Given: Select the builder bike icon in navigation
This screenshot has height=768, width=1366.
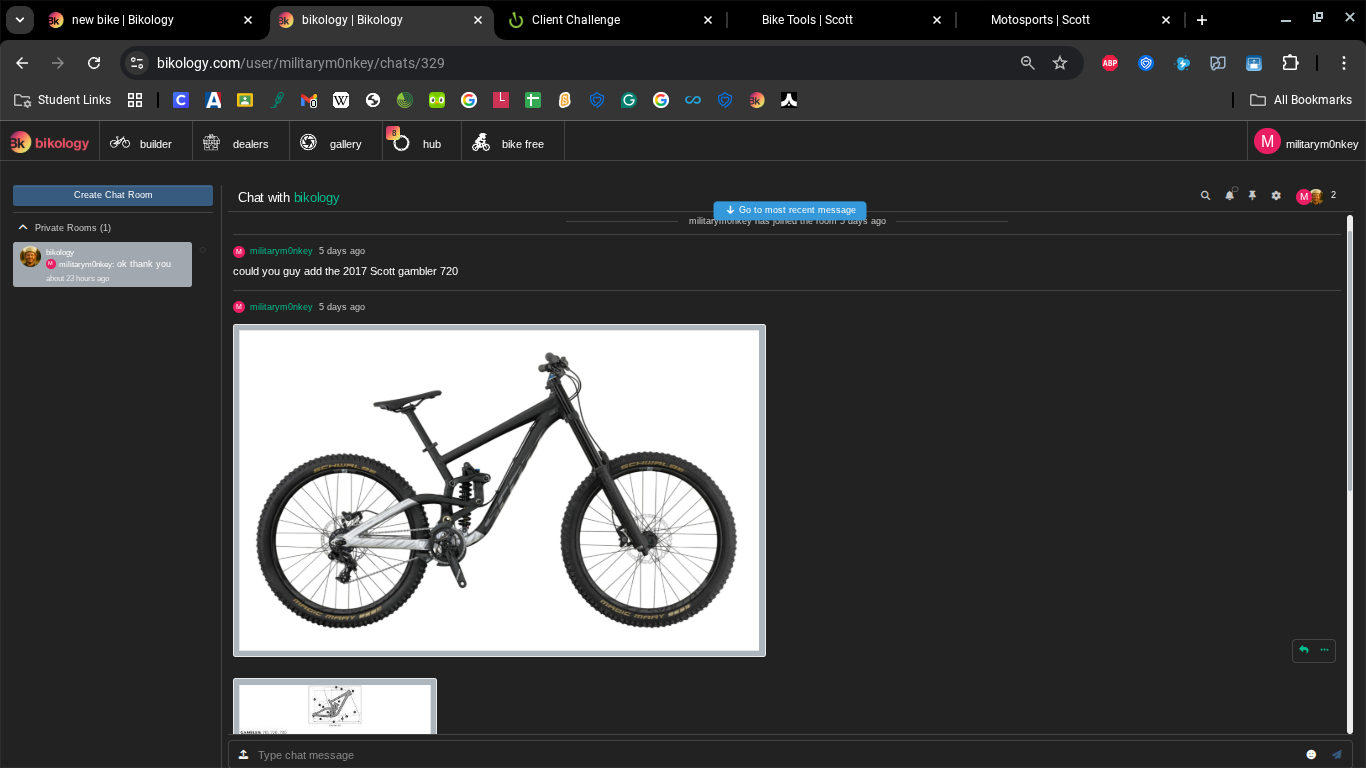Looking at the screenshot, I should tap(118, 143).
